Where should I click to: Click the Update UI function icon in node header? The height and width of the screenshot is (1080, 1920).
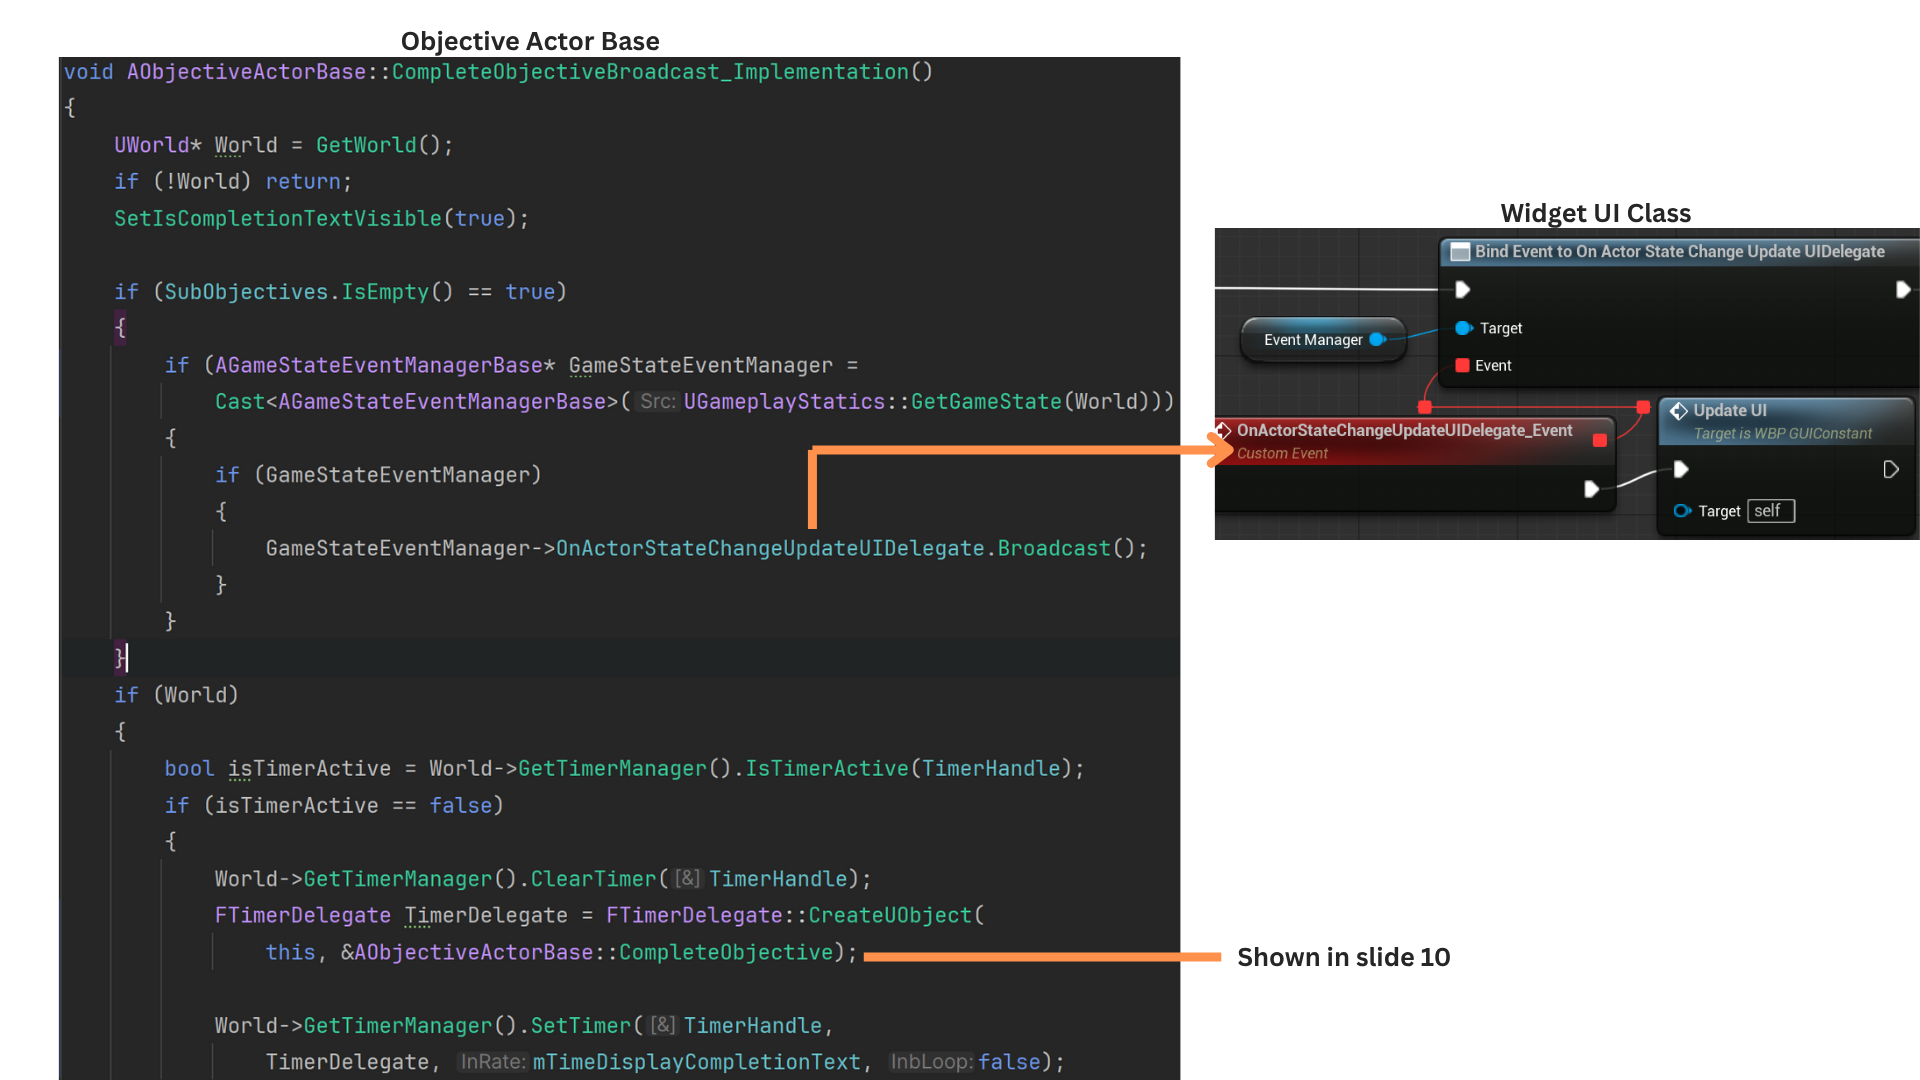pyautogui.click(x=1678, y=411)
